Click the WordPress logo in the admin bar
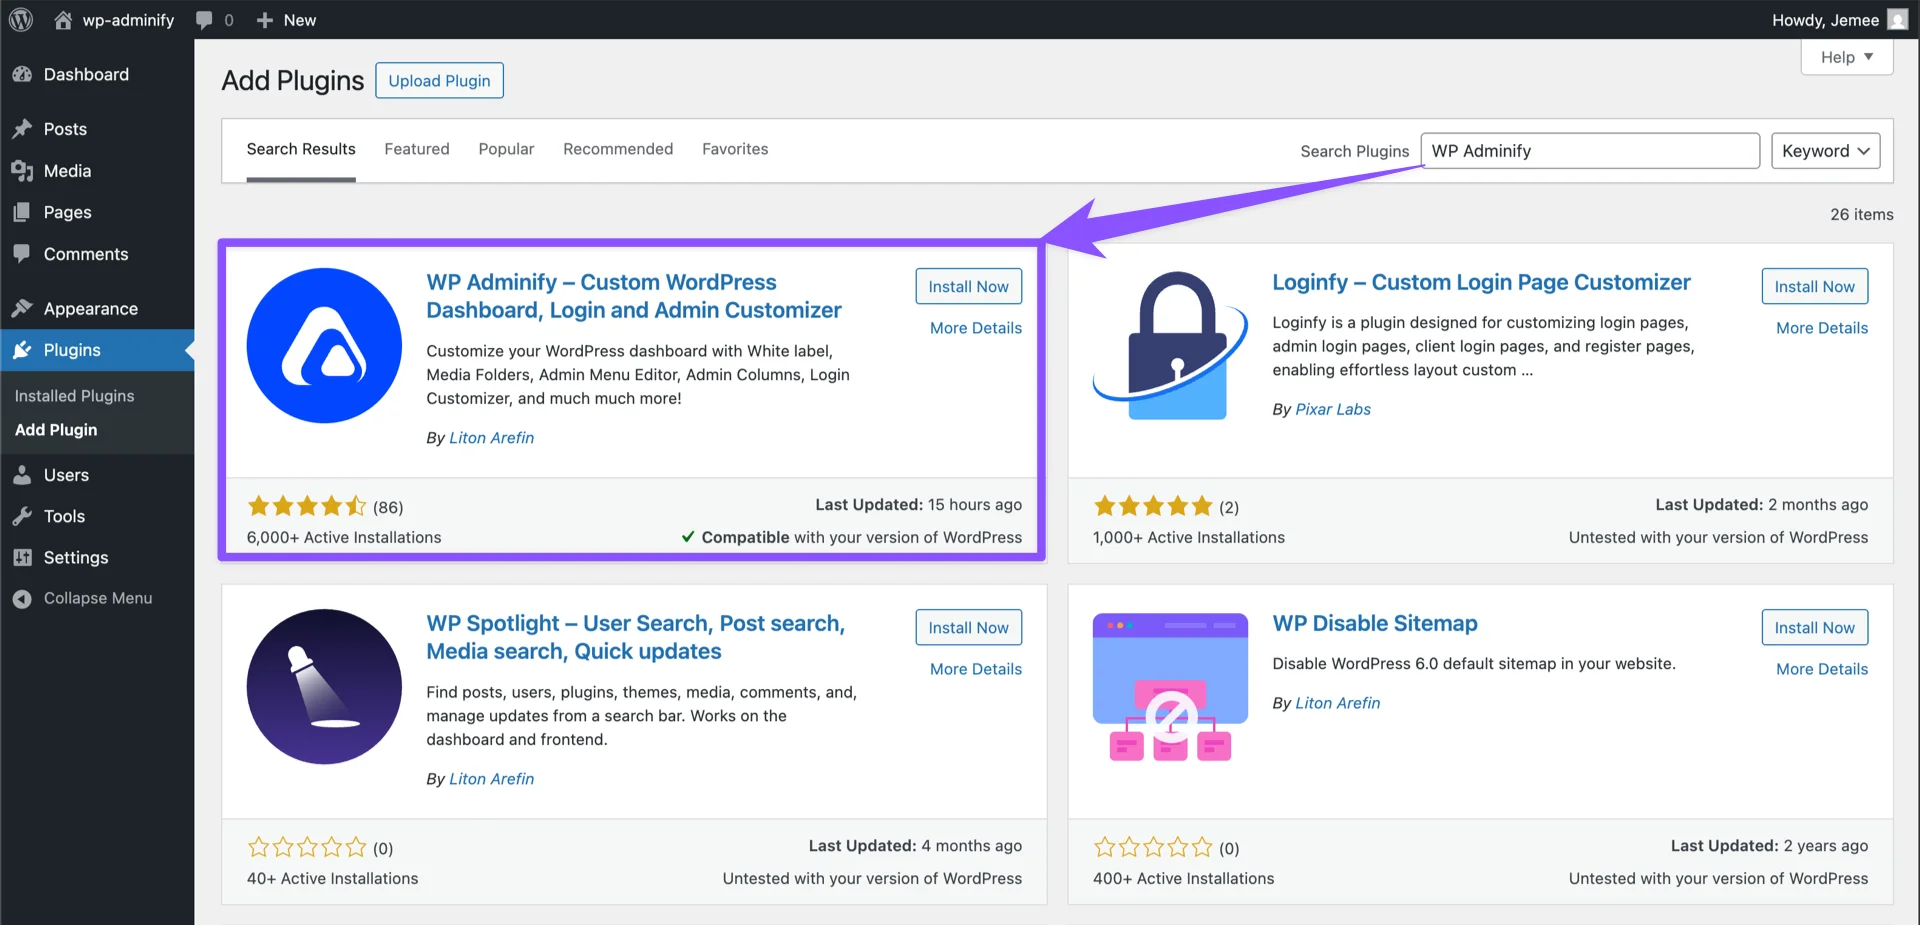The image size is (1920, 925). [21, 19]
